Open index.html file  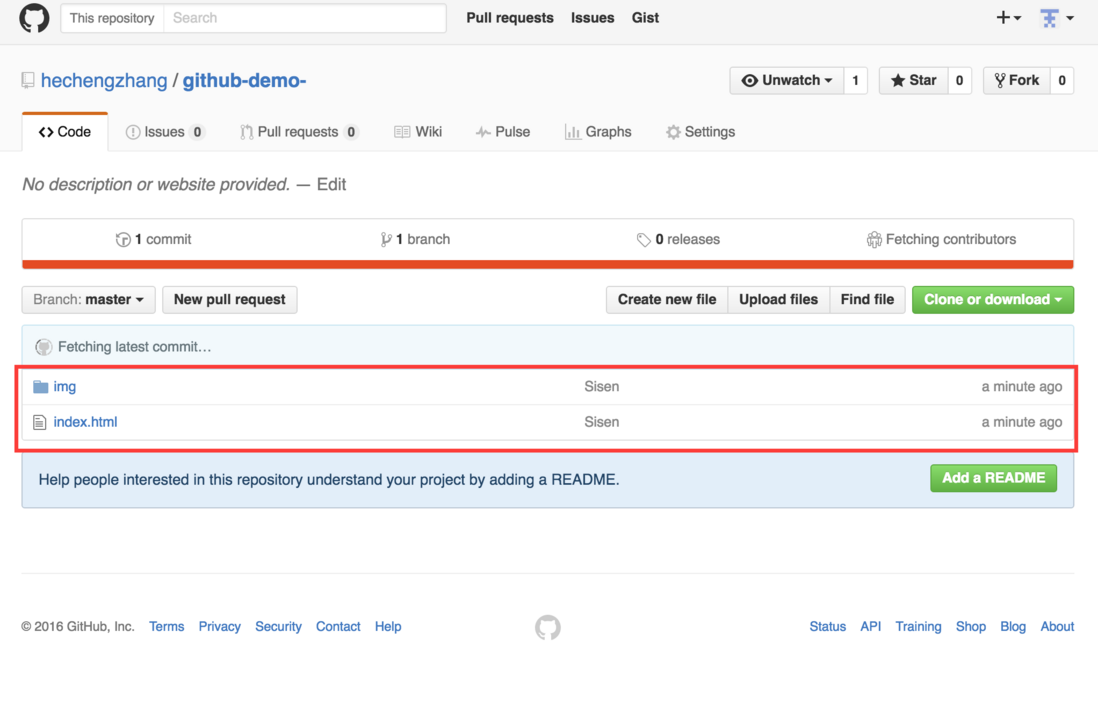[x=85, y=422]
